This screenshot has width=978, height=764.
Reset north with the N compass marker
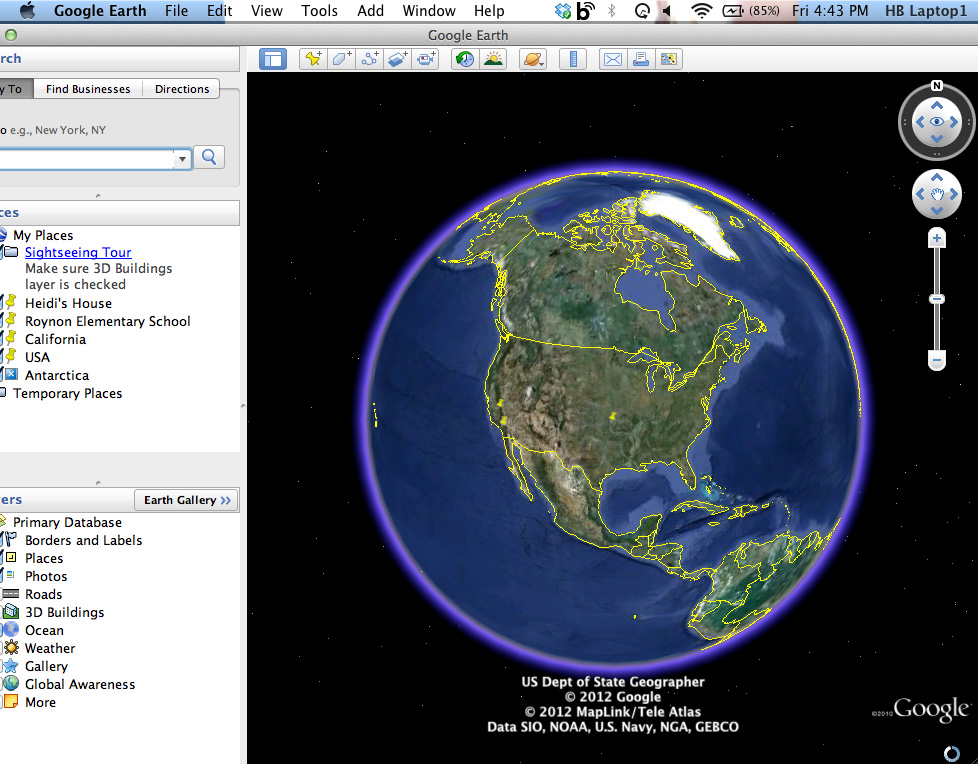pos(936,85)
